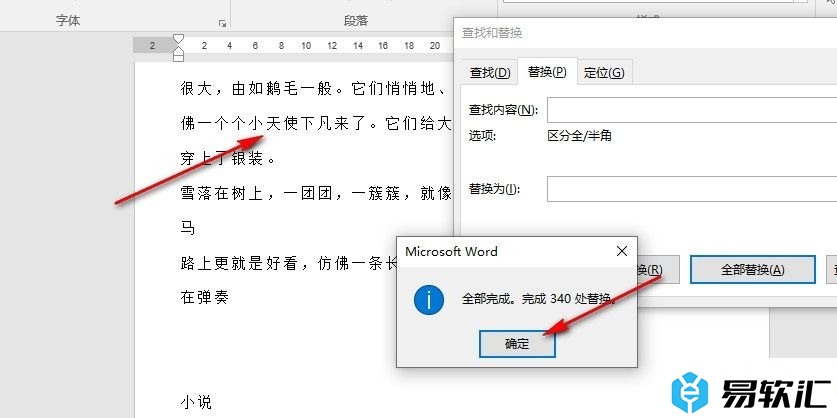
Task: Click the text line 在弹奏
Action: pyautogui.click(x=205, y=297)
